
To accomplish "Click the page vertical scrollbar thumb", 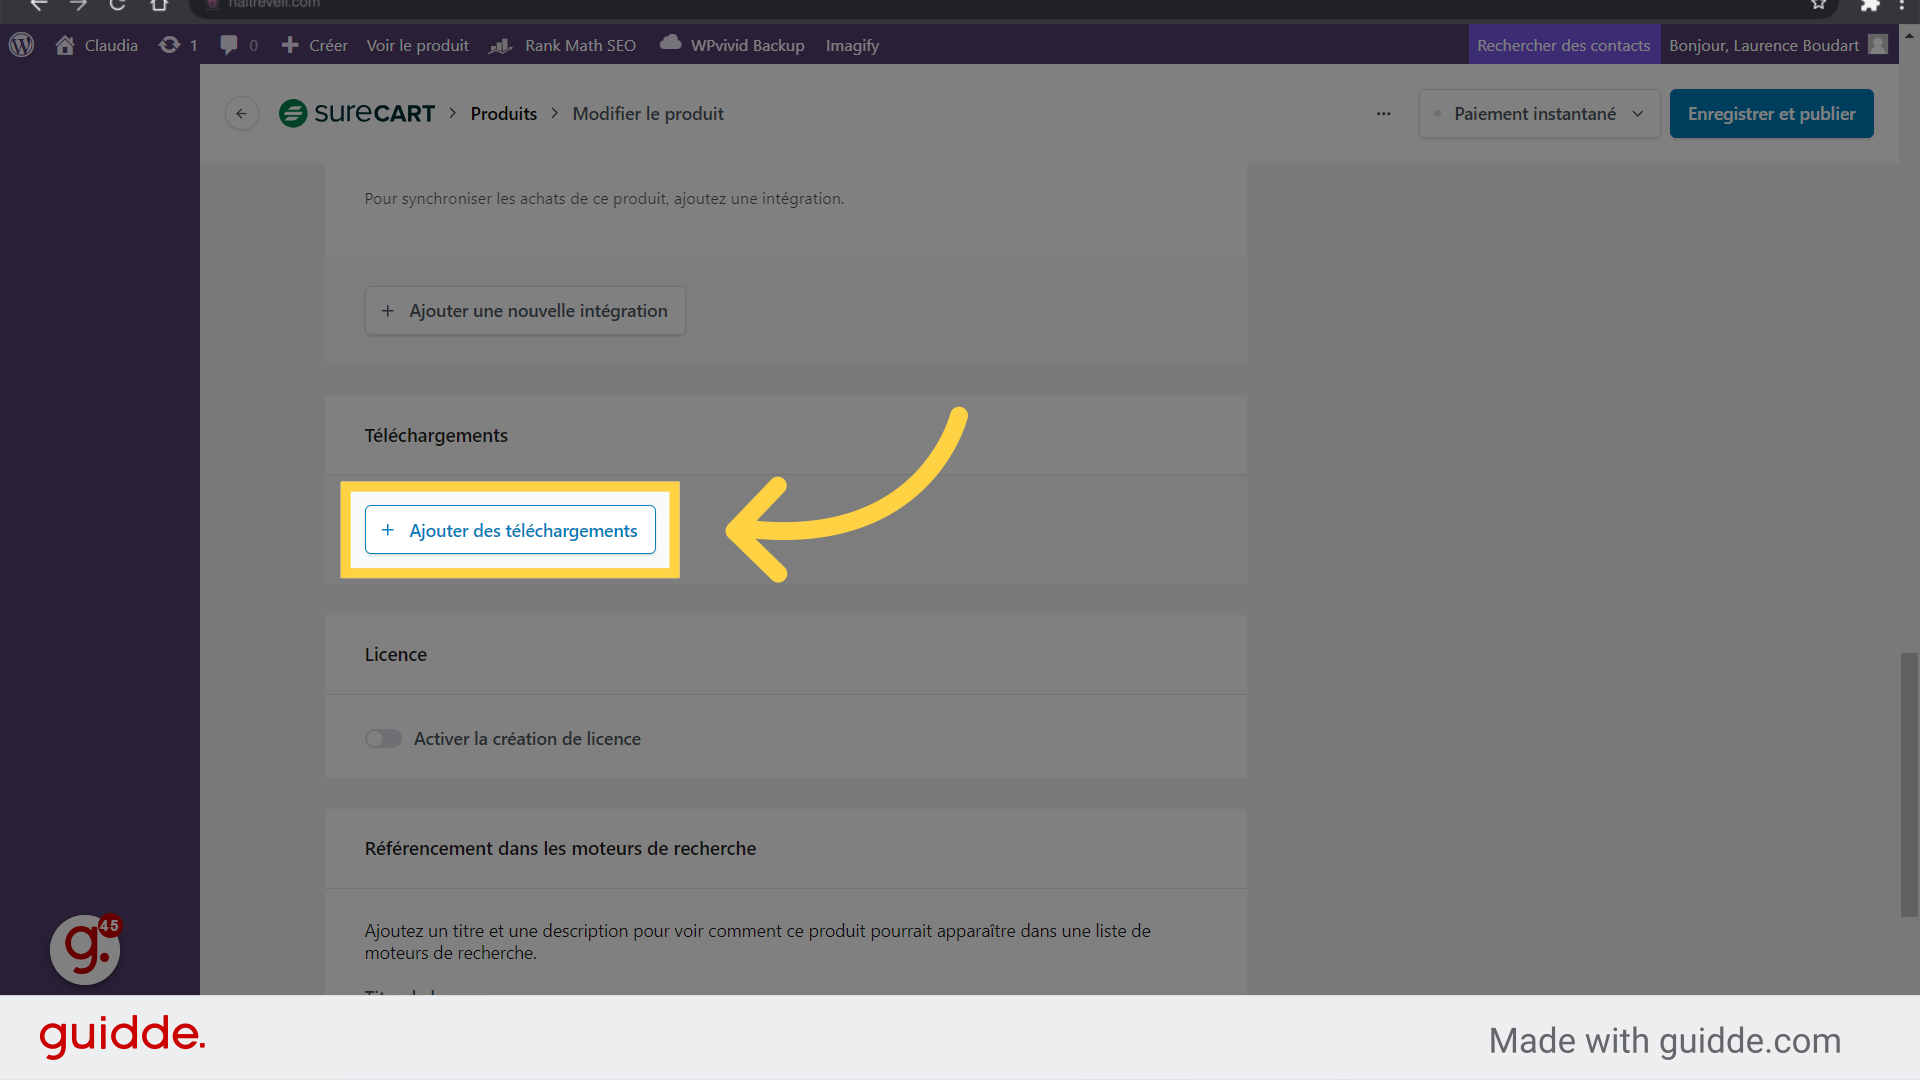I will tap(1909, 784).
